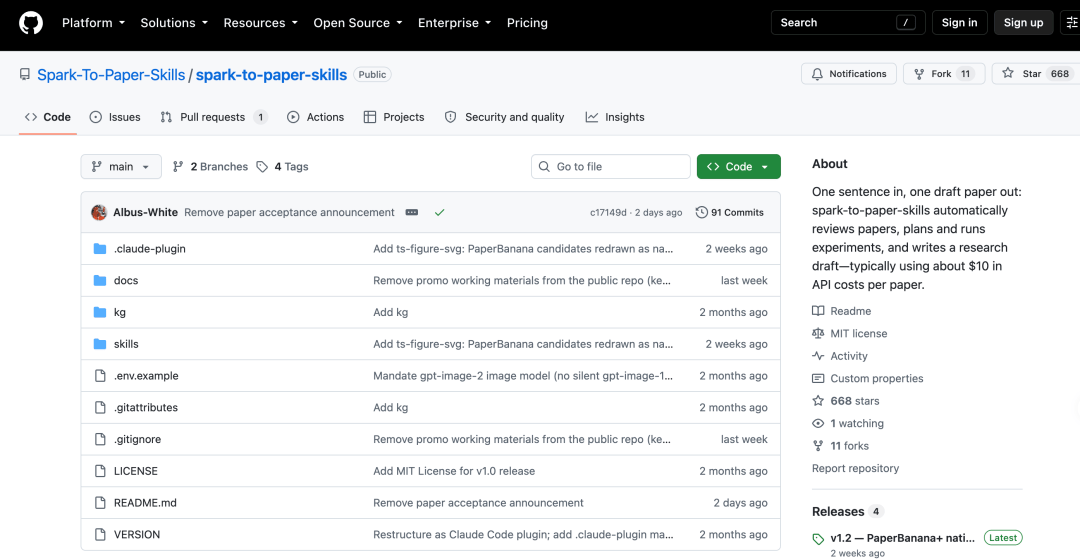Open the spark-to-paper-skills repository link
1080x560 pixels.
pos(271,74)
